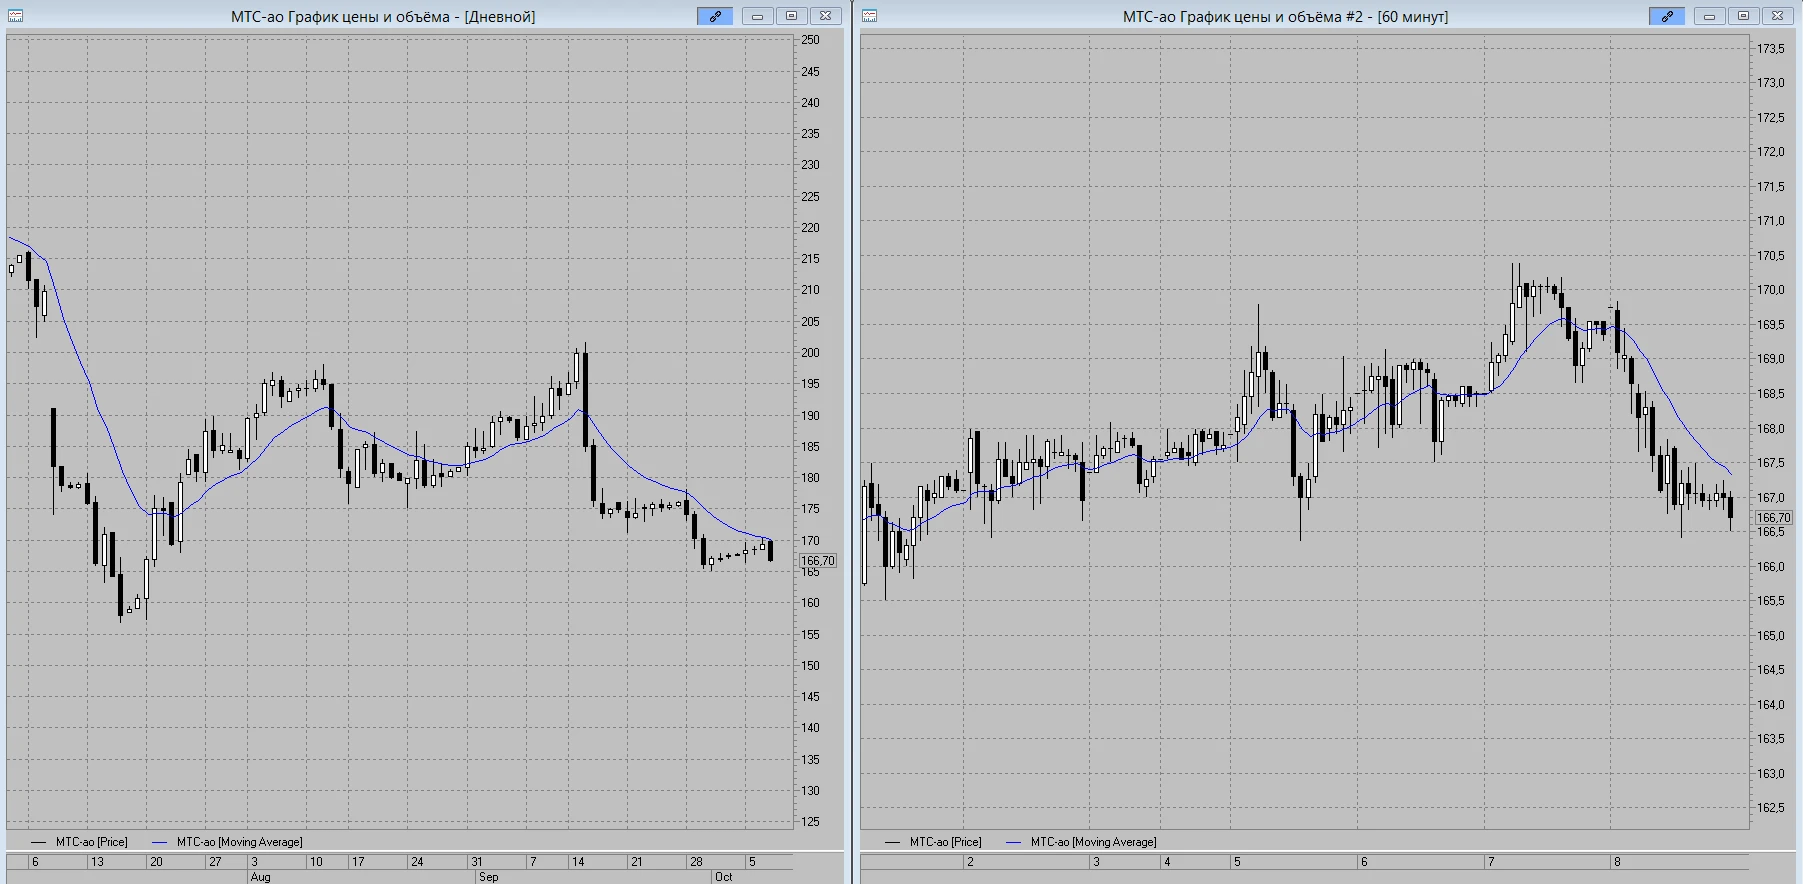The width and height of the screenshot is (1803, 884).
Task: Click the Oct month label on the Дневной time axis
Action: pyautogui.click(x=723, y=877)
